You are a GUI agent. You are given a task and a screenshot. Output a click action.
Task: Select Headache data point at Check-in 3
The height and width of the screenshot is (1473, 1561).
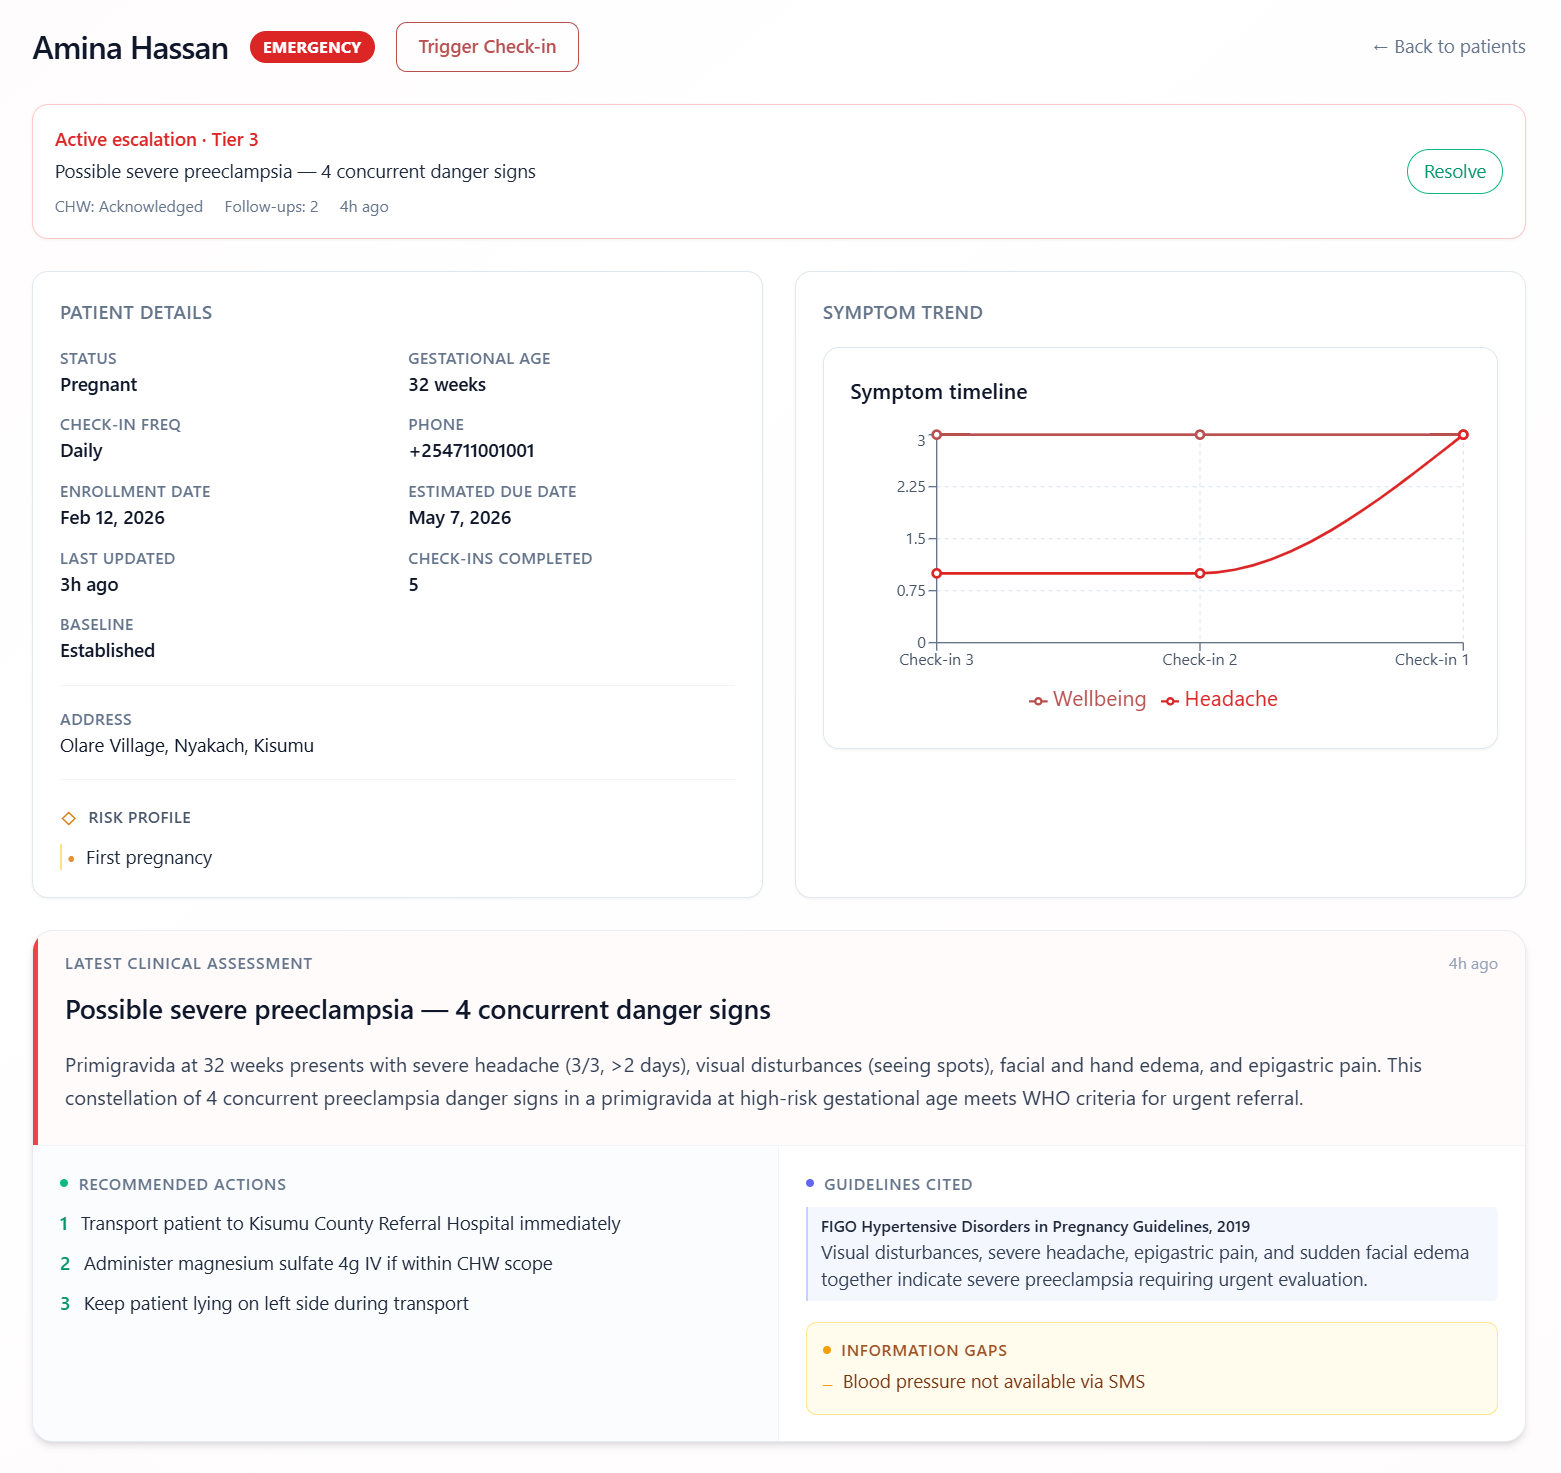[x=937, y=573]
